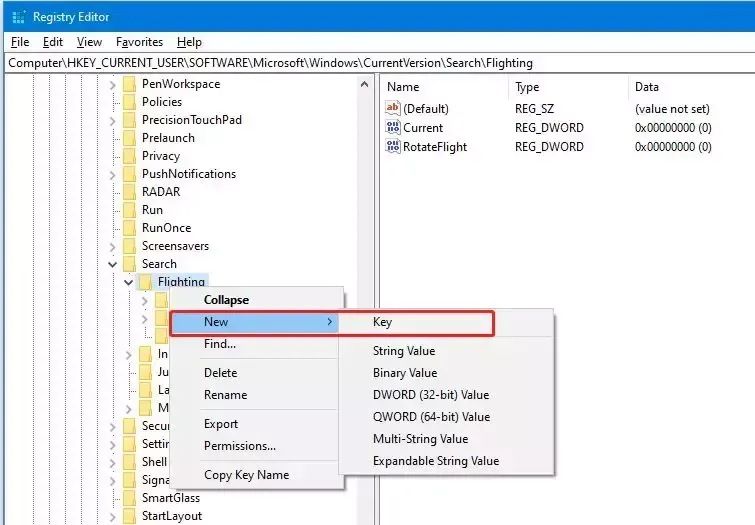Expand the PenWorkspace key arrow
This screenshot has height=525, width=755.
pos(112,84)
